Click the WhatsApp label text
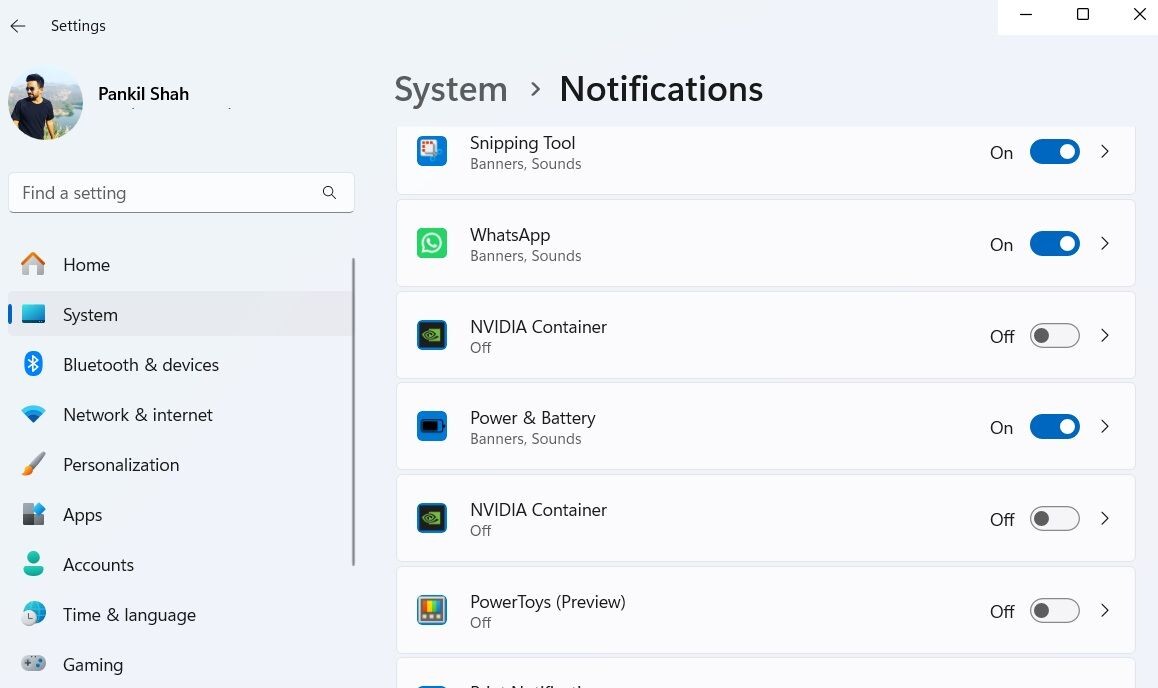 (x=510, y=235)
